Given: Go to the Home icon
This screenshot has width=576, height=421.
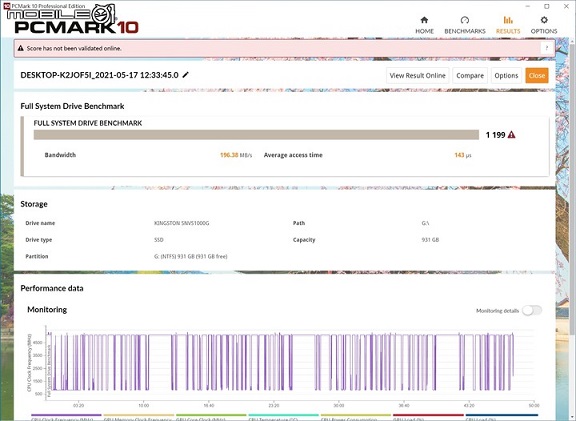Looking at the screenshot, I should 424,20.
